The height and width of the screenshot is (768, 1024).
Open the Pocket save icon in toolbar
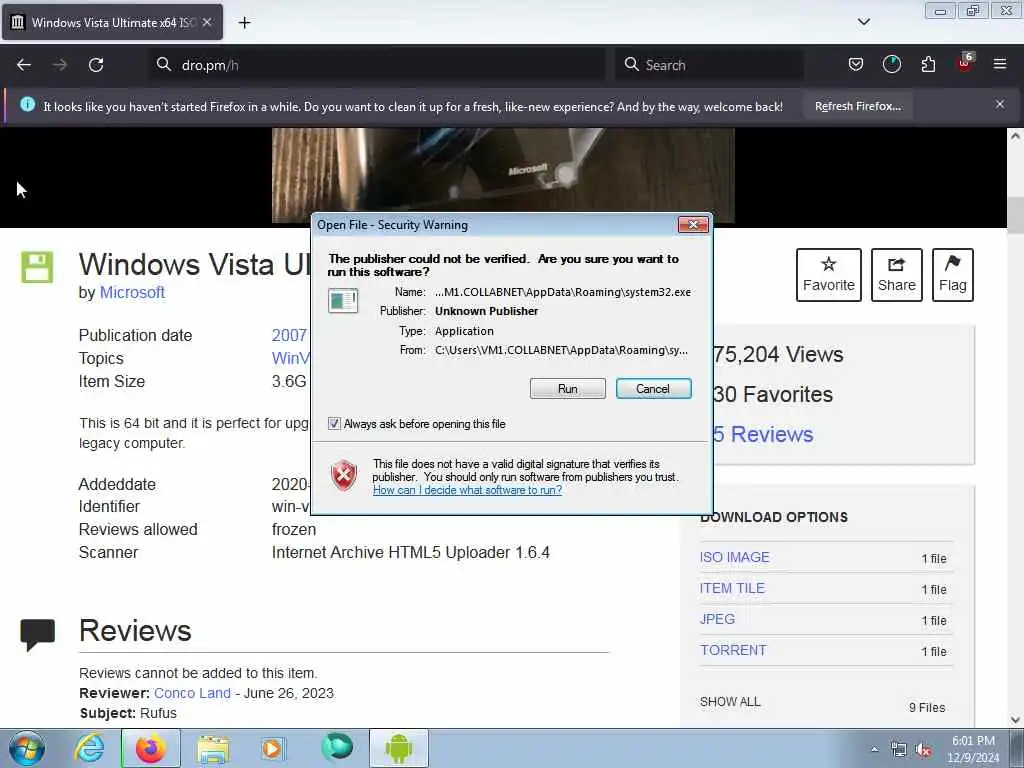pos(856,64)
